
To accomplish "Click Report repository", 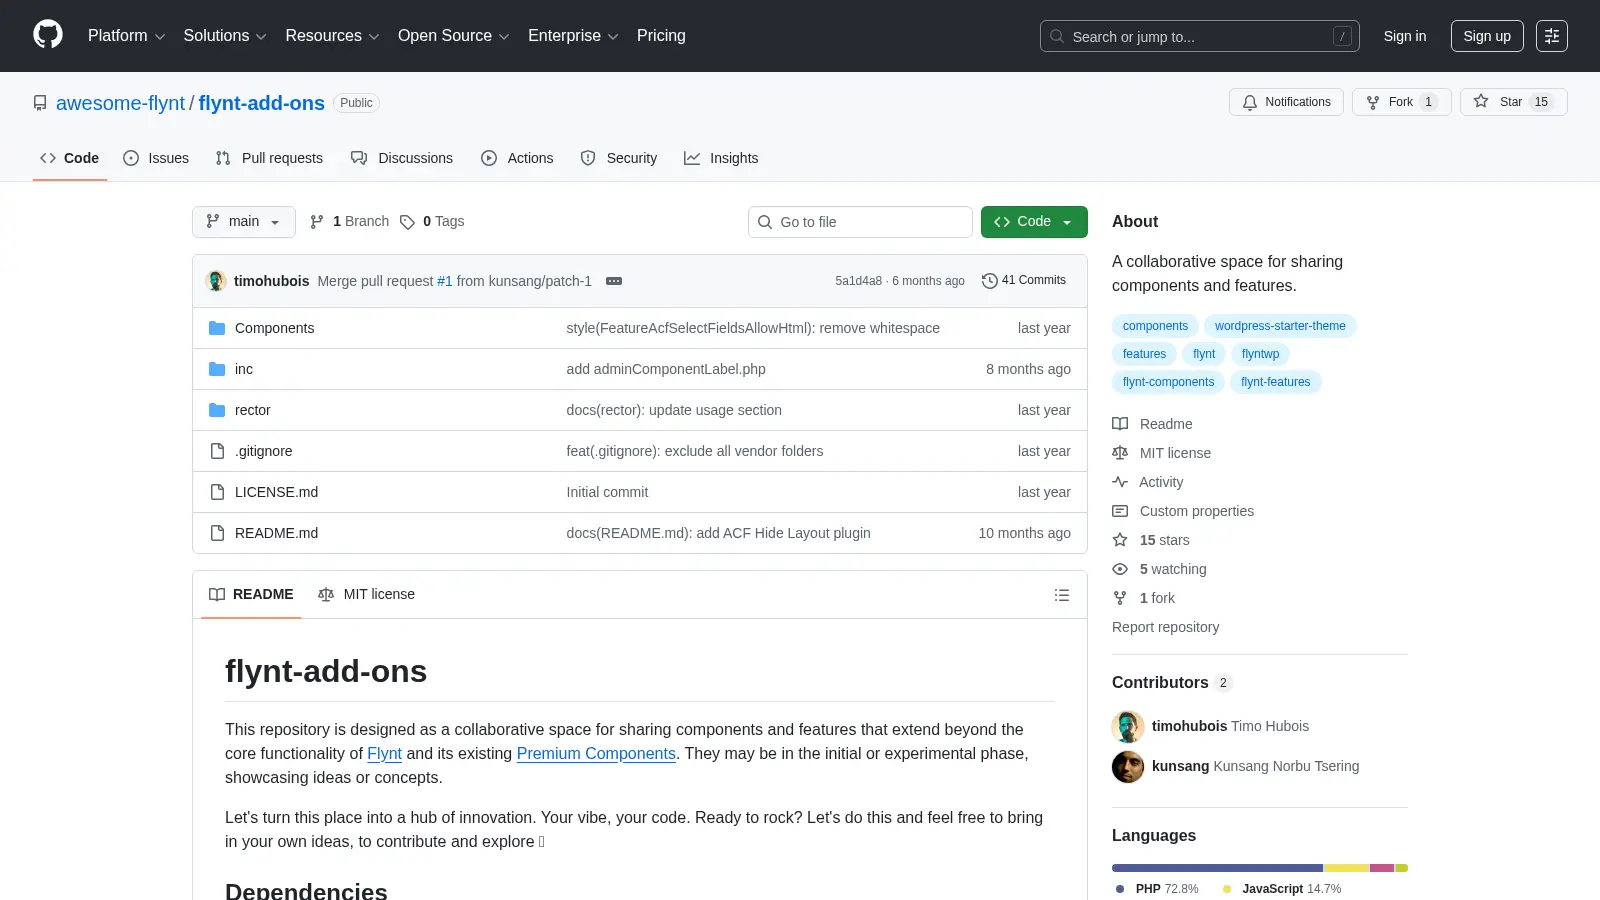I will tap(1165, 627).
